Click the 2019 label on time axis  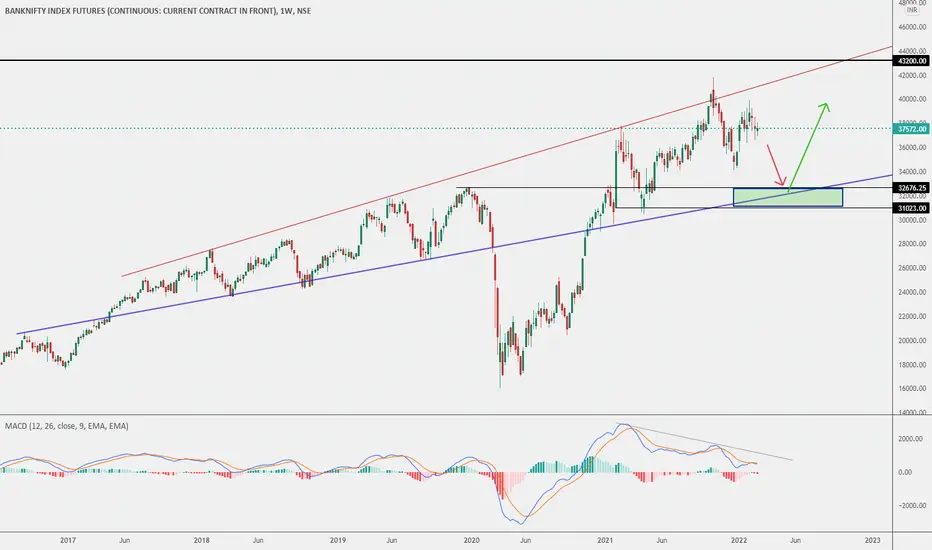338,540
